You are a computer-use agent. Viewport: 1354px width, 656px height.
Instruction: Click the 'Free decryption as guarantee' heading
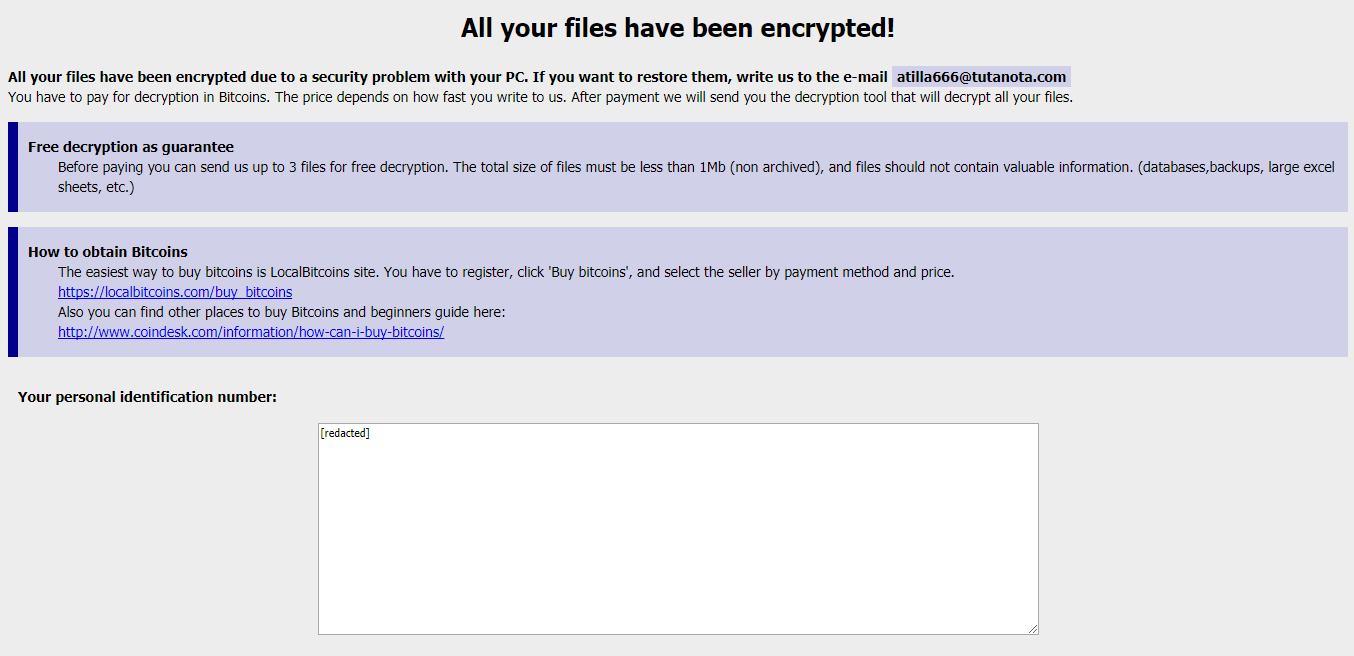coord(131,147)
